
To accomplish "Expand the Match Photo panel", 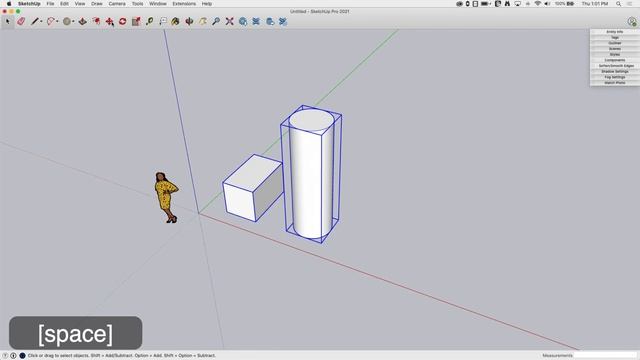I will pos(614,83).
